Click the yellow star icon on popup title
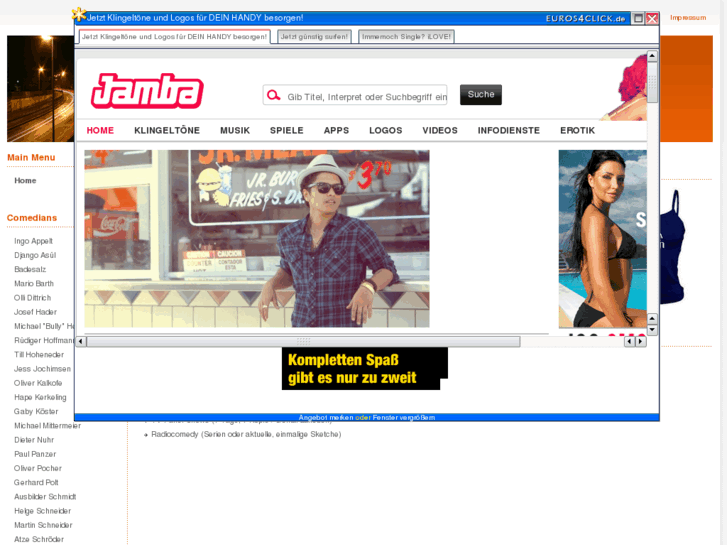727x545 pixels. [x=79, y=14]
